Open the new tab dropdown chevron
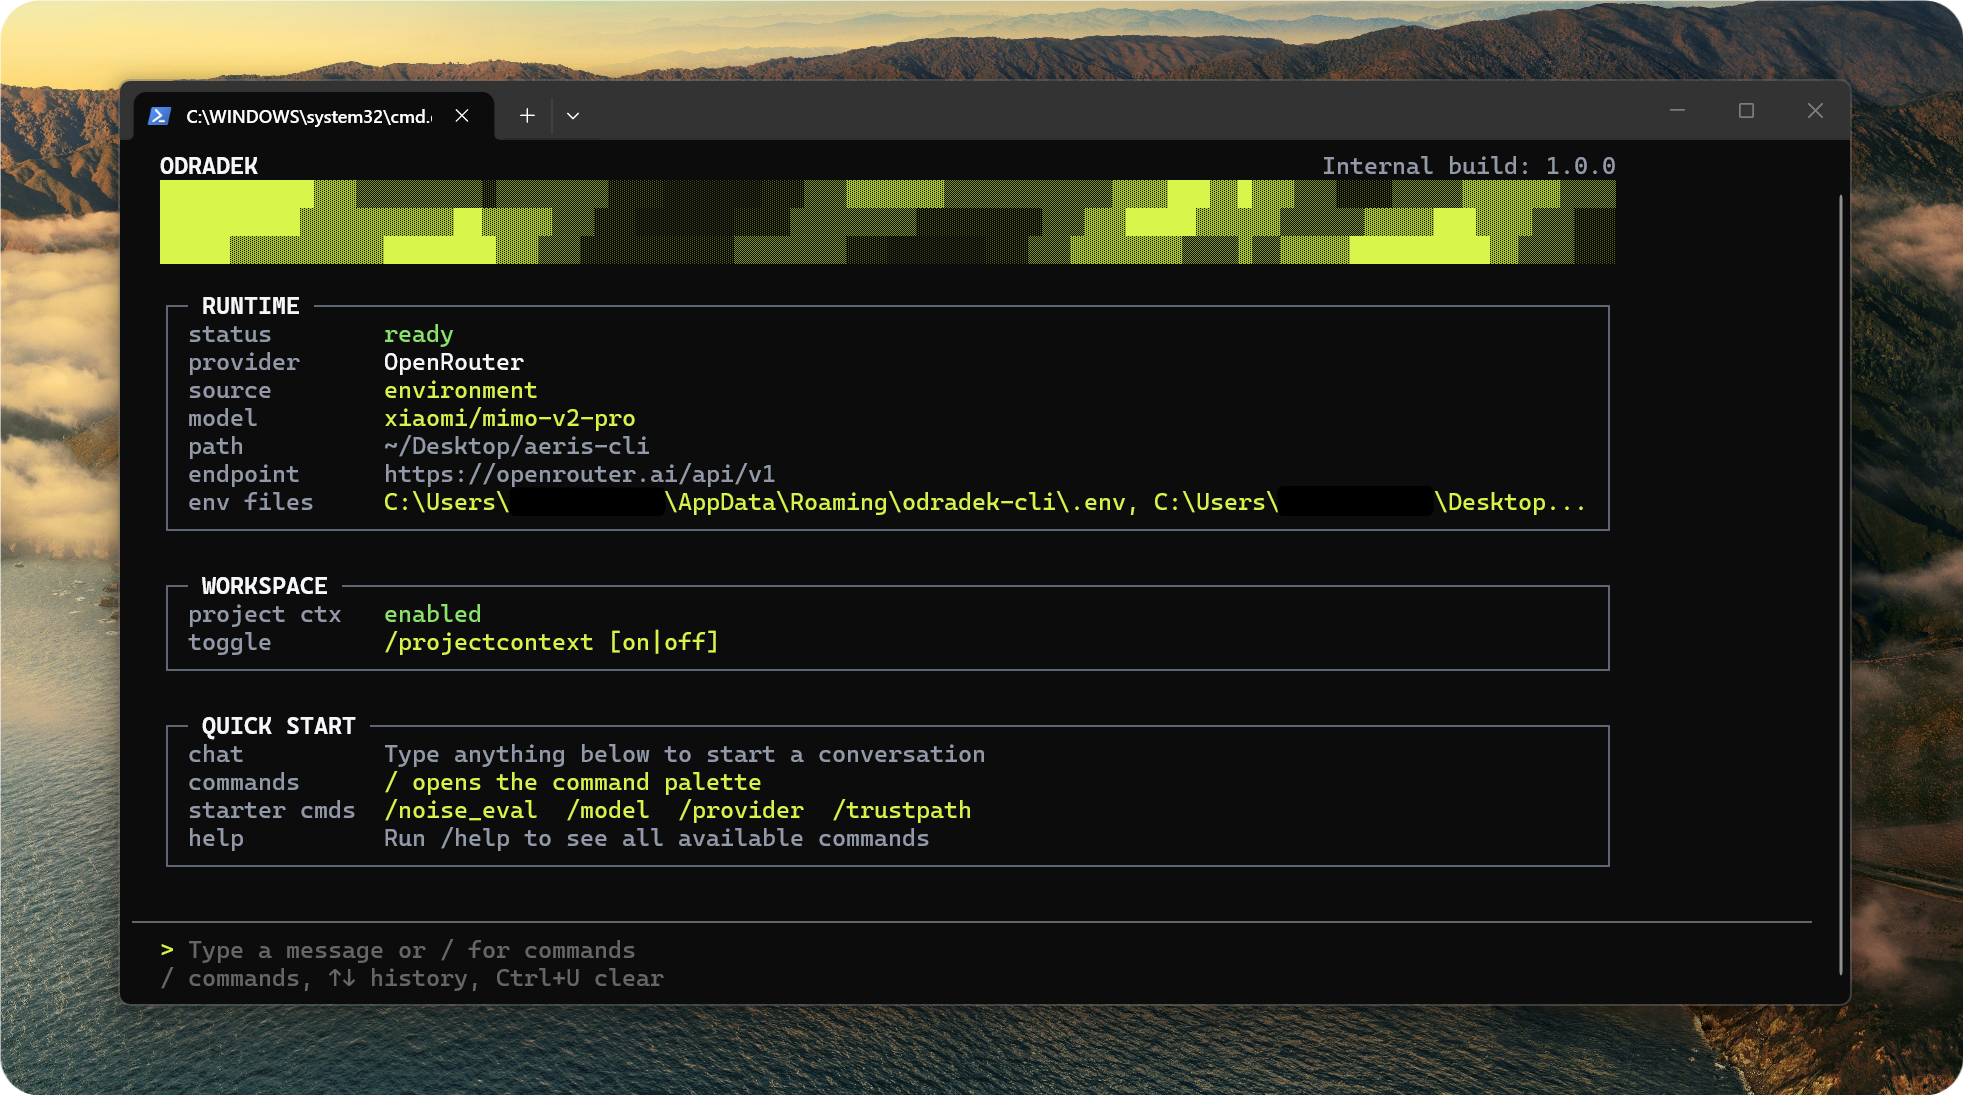The height and width of the screenshot is (1095, 1963). (573, 115)
